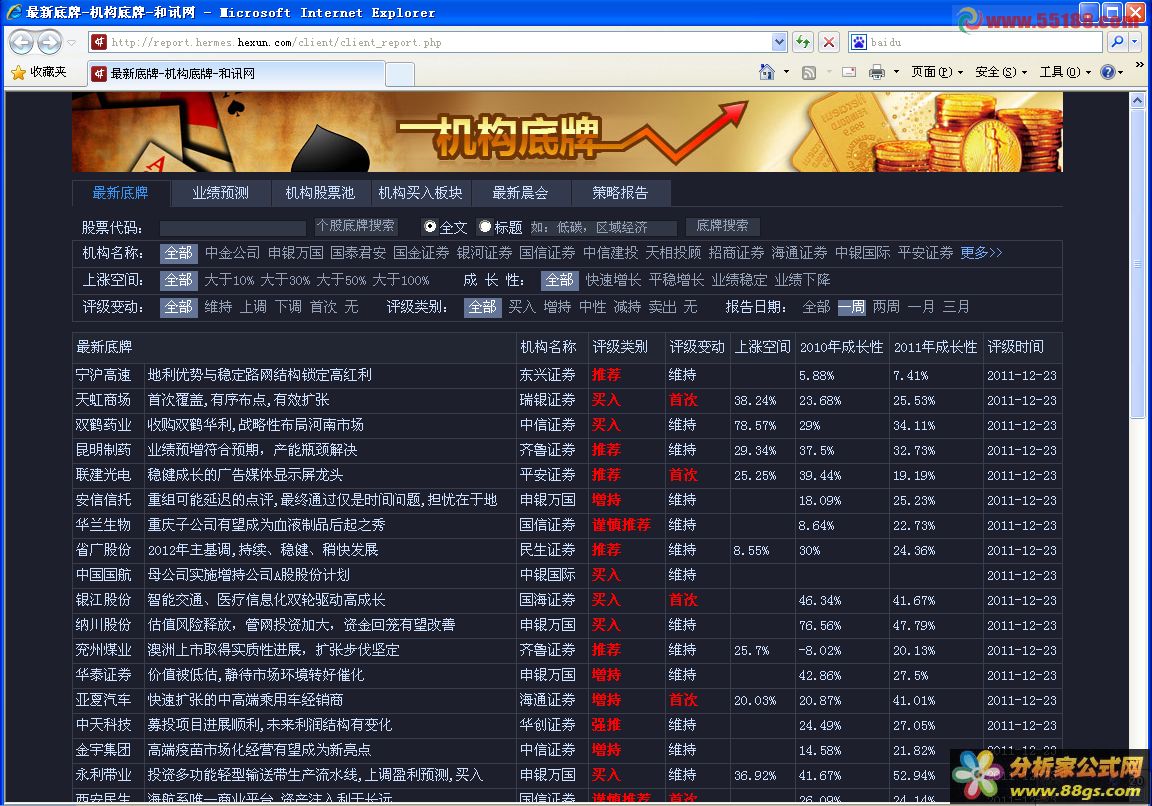This screenshot has width=1152, height=806.
Task: Click the 底牌搜索 button
Action: click(x=722, y=226)
